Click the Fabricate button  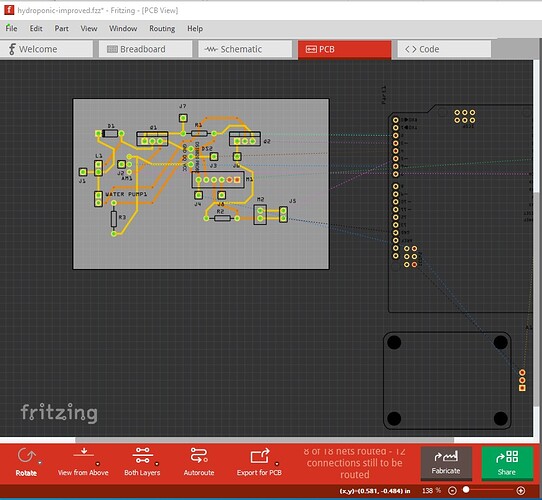point(446,463)
